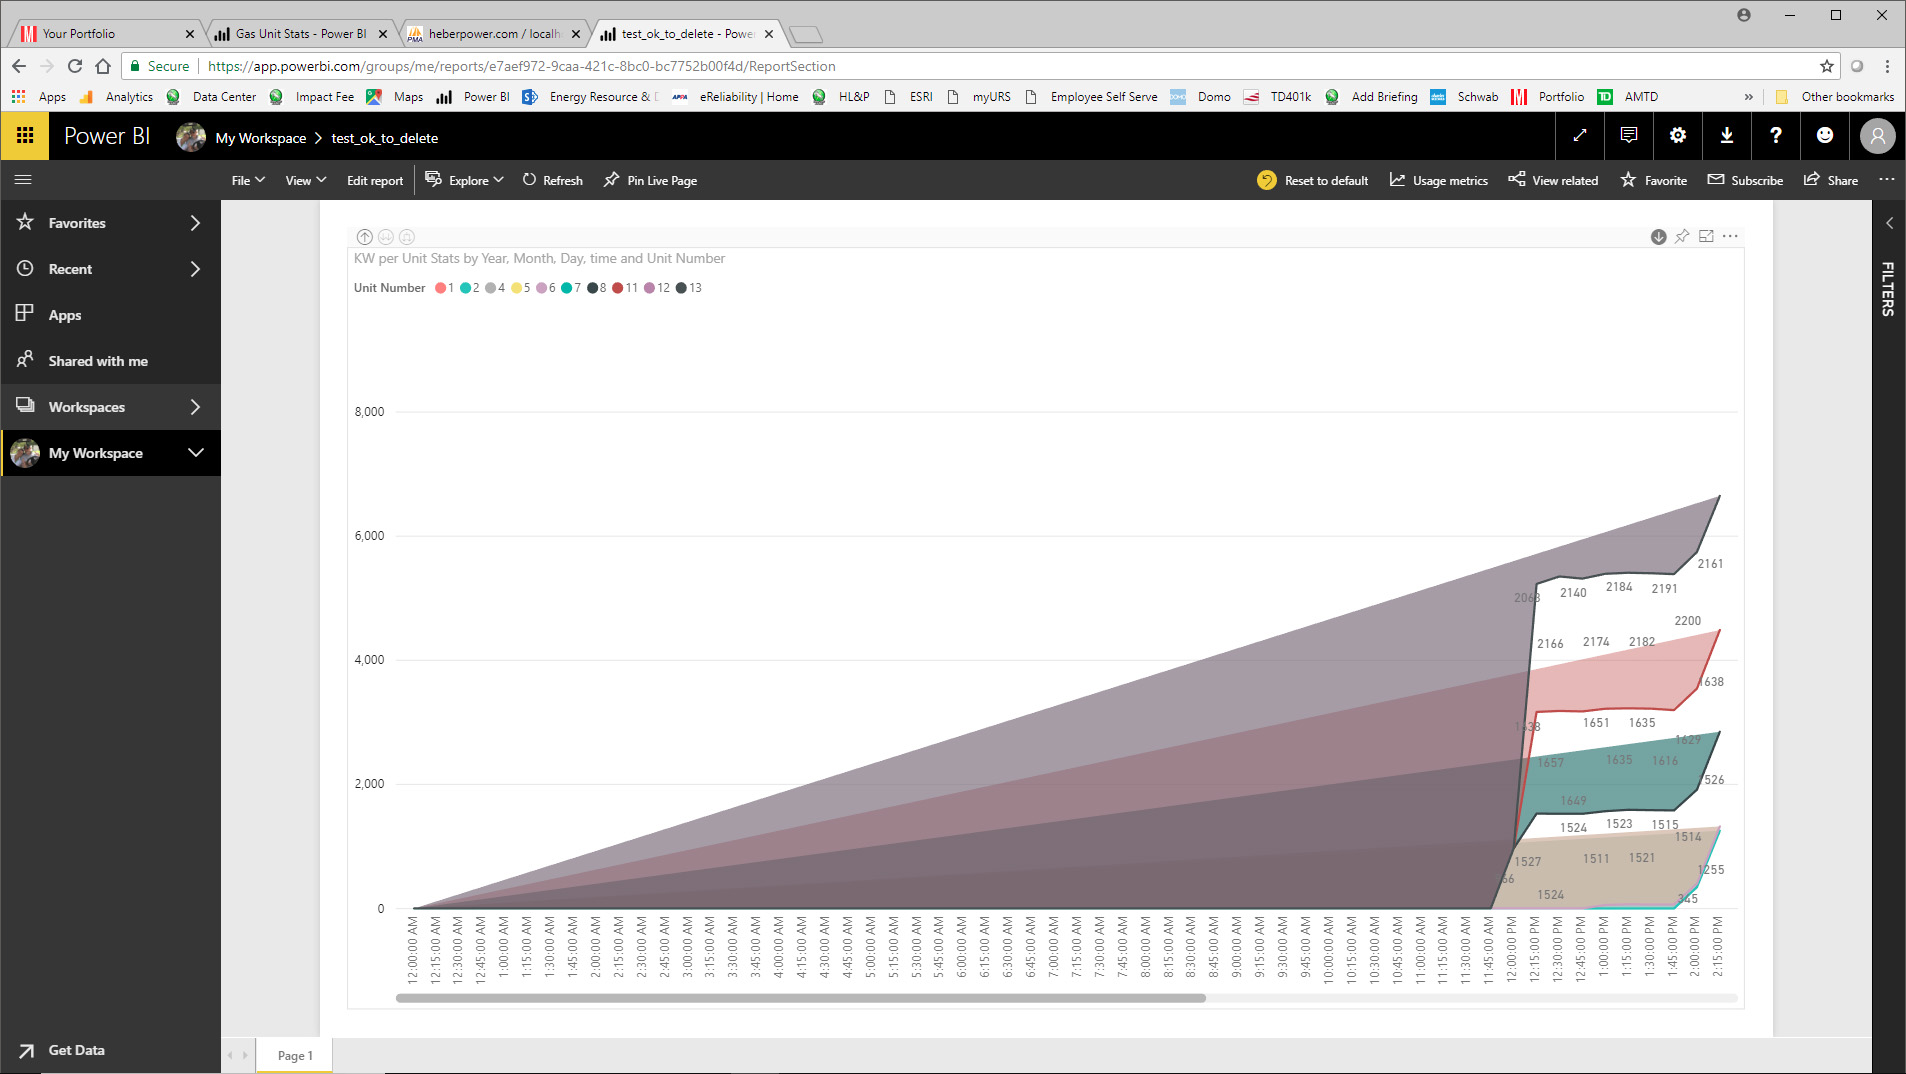Open the Power BI app launcher grid
This screenshot has height=1074, width=1906.
25,136
